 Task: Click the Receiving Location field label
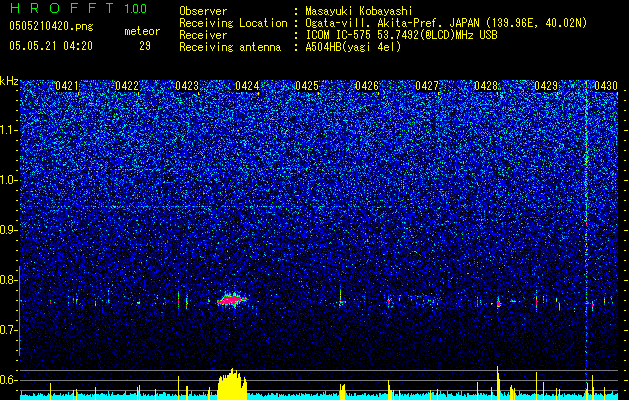coord(233,23)
